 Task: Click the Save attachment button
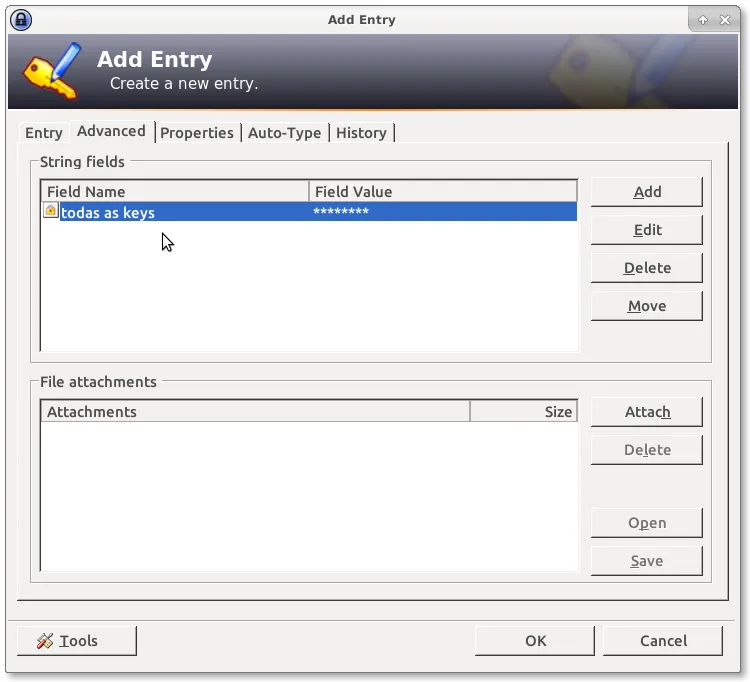click(x=647, y=561)
